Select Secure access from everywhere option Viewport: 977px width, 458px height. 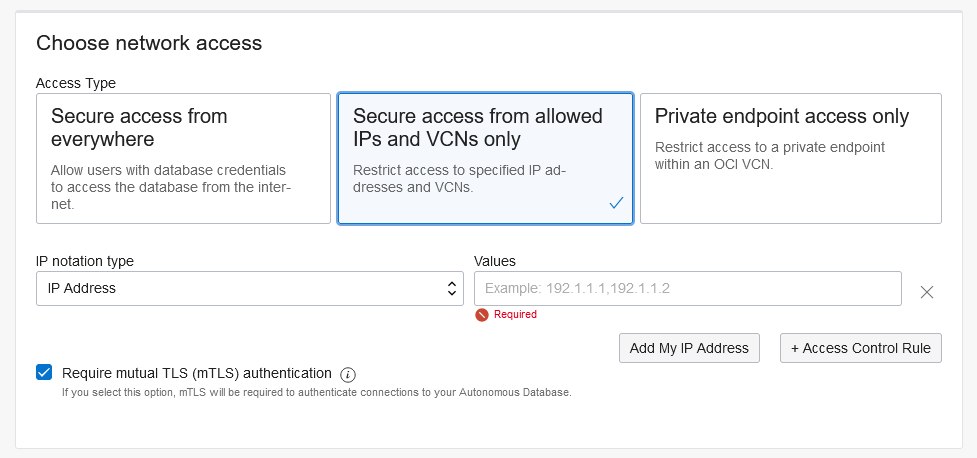(x=183, y=158)
